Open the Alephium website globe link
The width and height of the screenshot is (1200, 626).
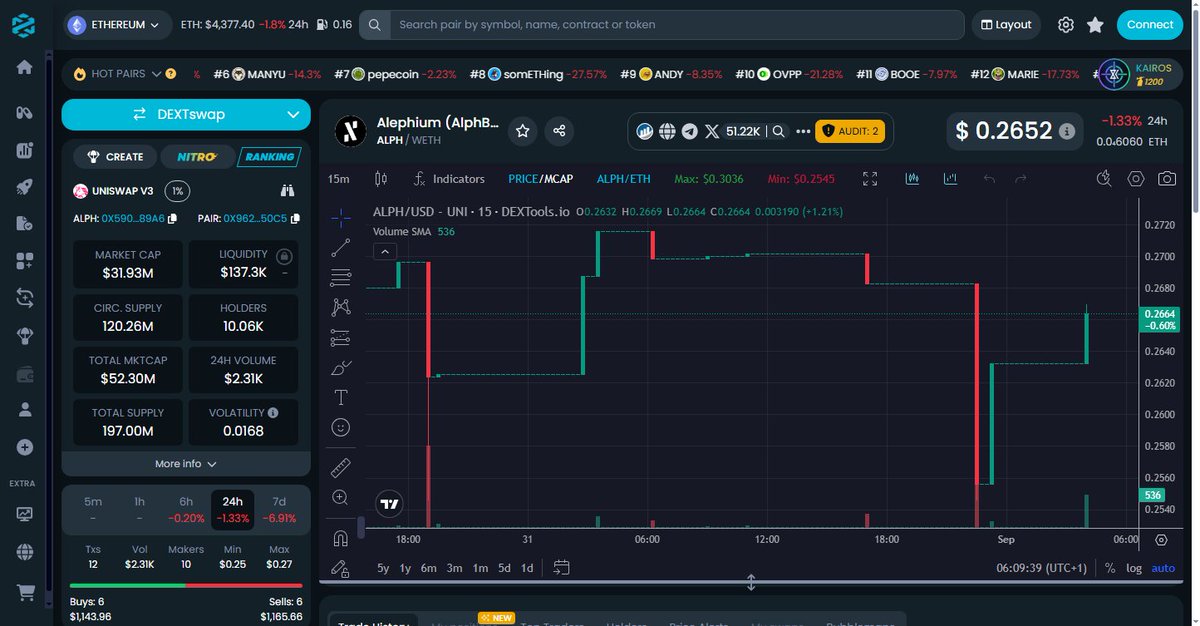667,130
